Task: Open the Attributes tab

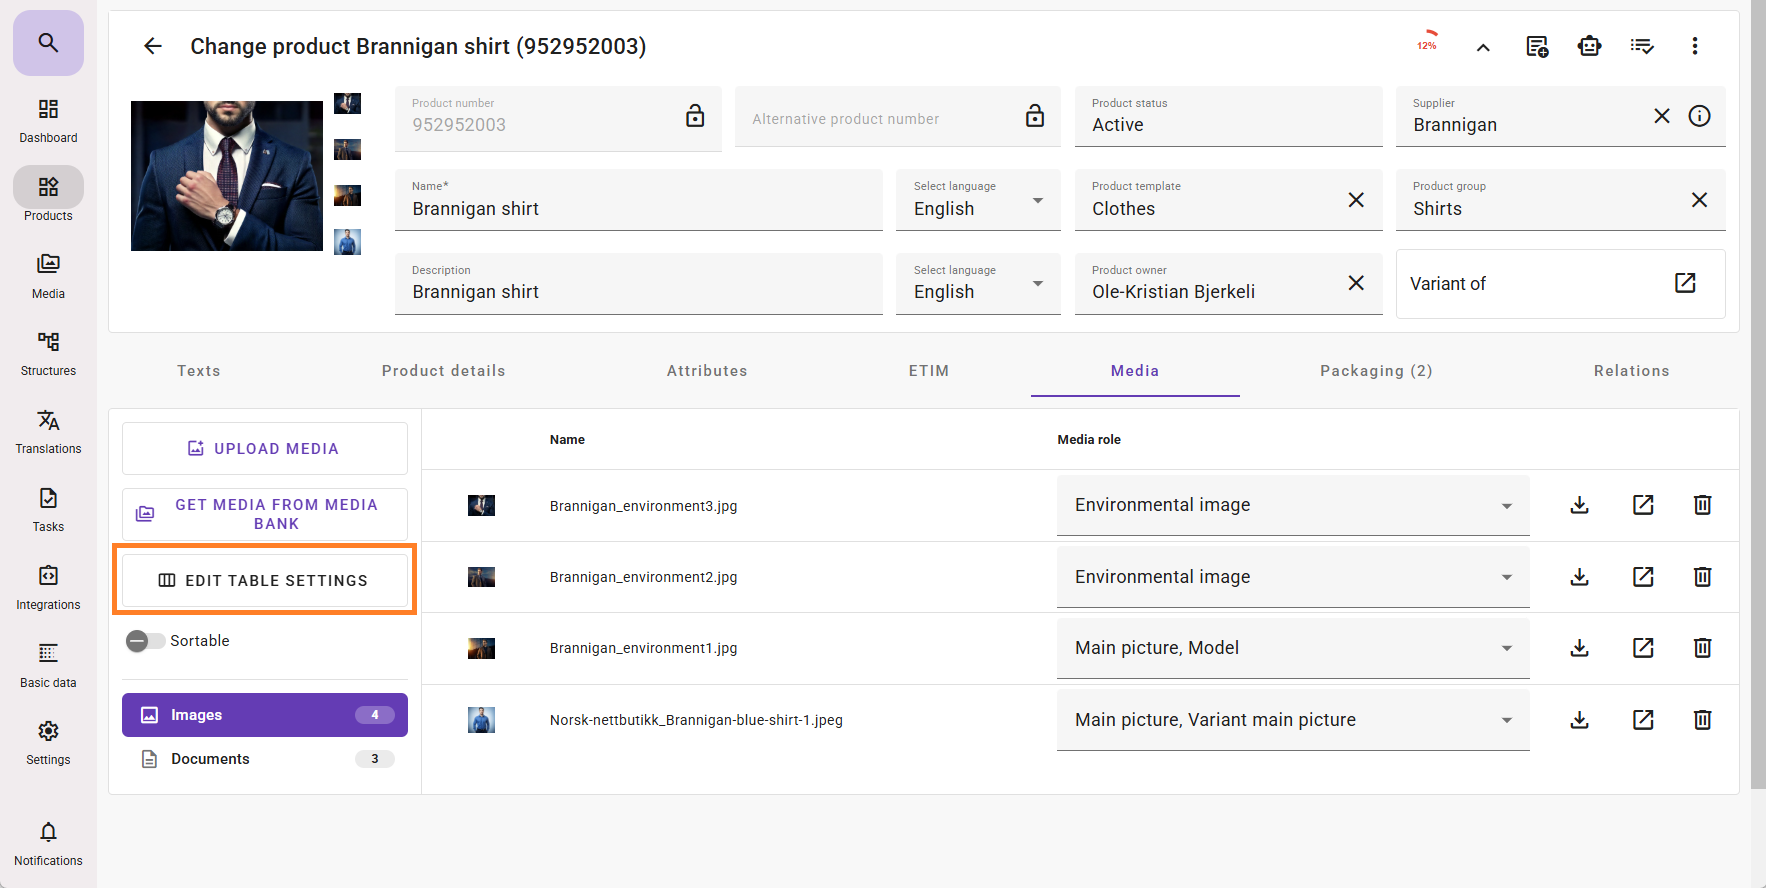Action: click(706, 371)
